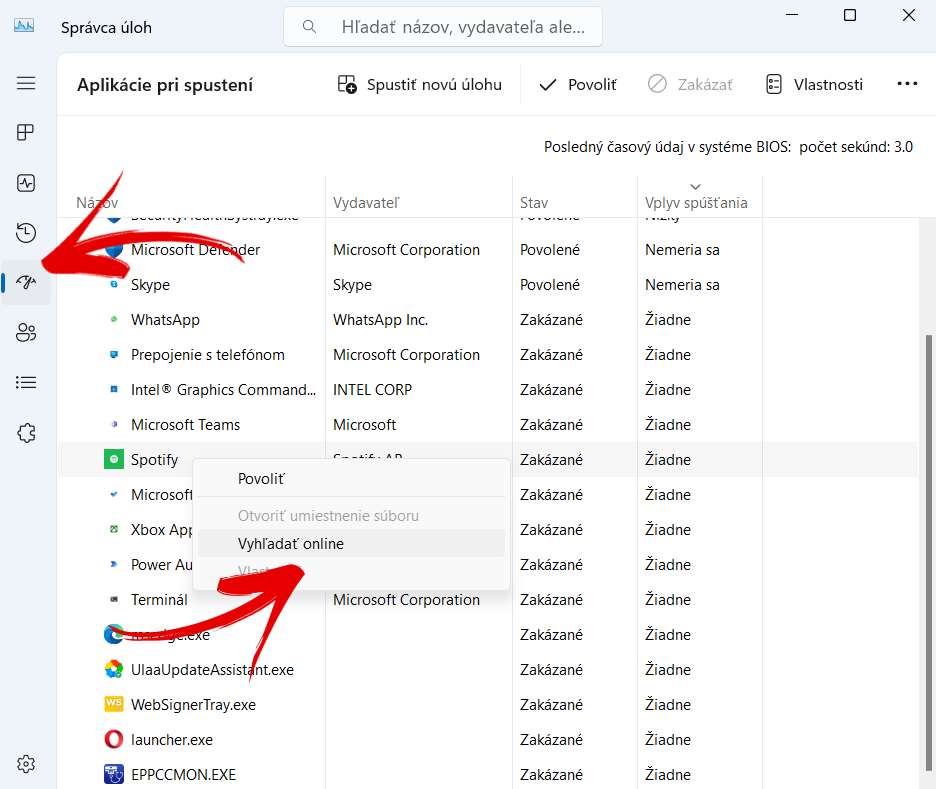Image resolution: width=936 pixels, height=789 pixels.
Task: Sort by the Stav column header
Action: coord(534,203)
